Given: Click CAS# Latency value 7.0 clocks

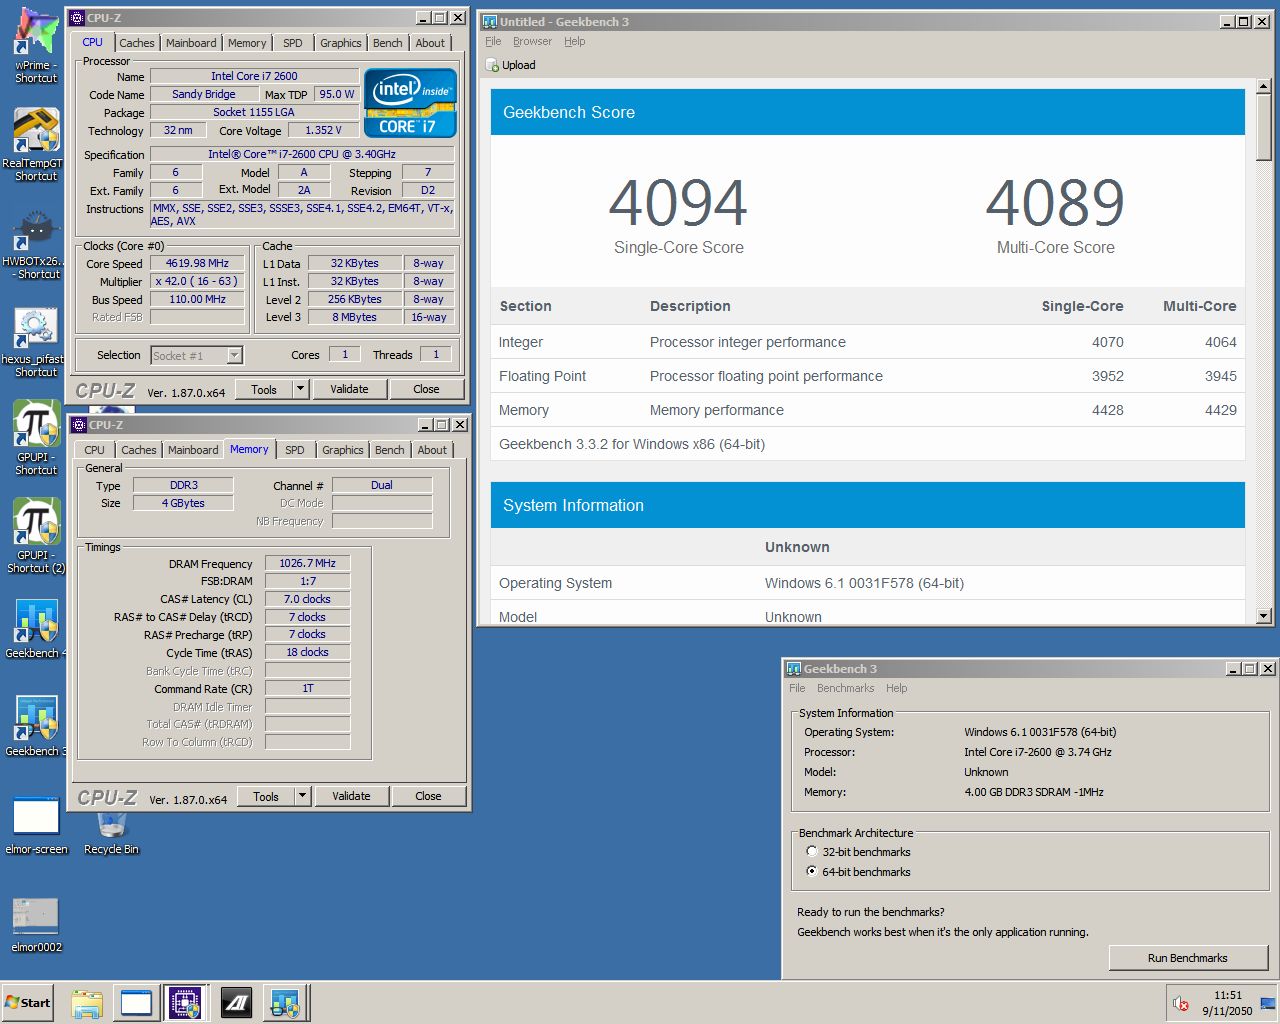Looking at the screenshot, I should coord(307,599).
